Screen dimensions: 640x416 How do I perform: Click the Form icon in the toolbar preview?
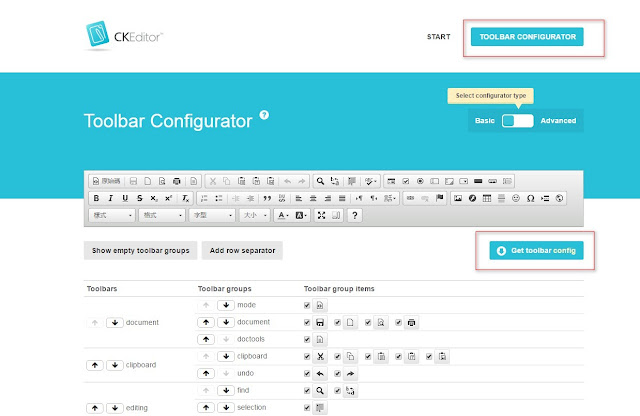click(x=391, y=181)
